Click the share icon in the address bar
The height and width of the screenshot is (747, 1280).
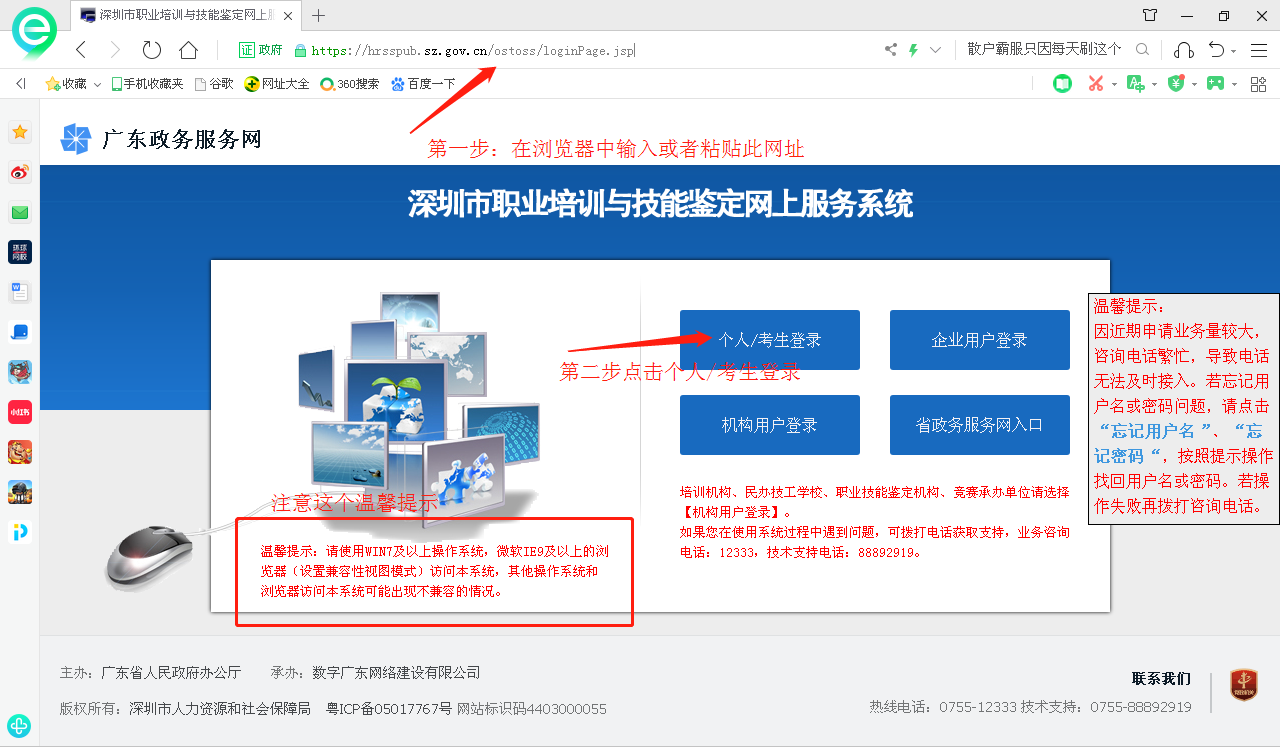(x=891, y=50)
